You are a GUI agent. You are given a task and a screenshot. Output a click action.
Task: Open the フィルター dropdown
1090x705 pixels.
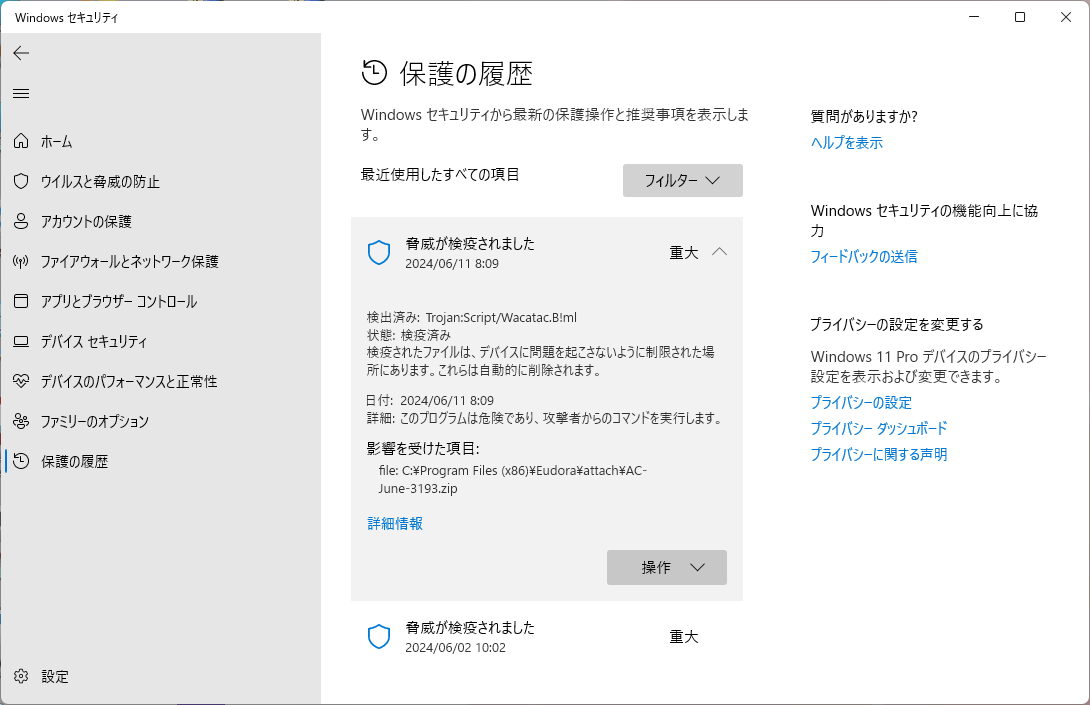(683, 180)
